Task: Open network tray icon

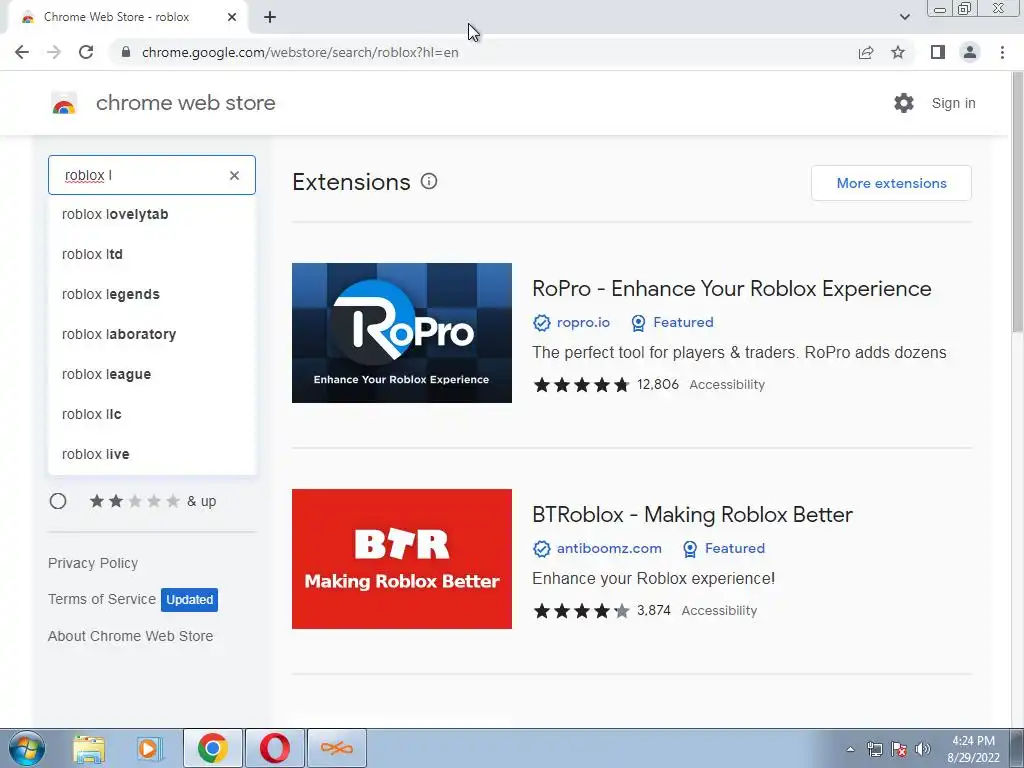Action: click(x=874, y=749)
